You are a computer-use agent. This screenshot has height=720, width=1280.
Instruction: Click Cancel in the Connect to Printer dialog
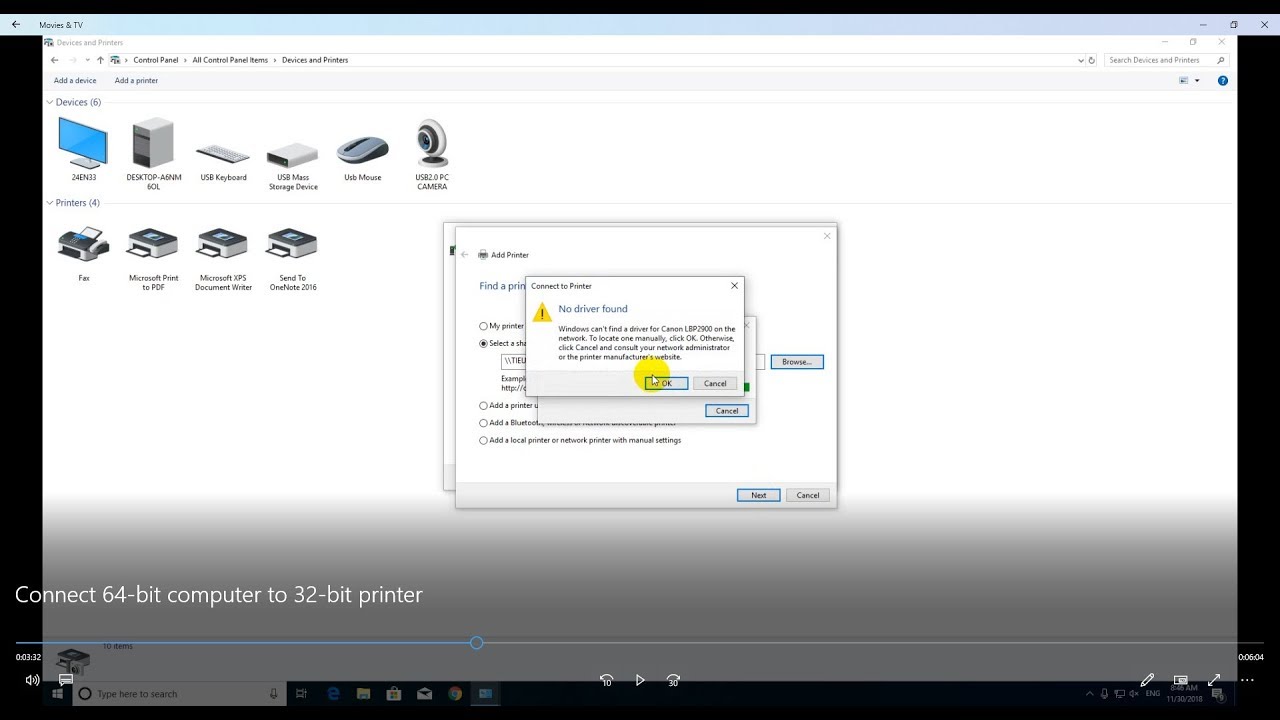pyautogui.click(x=715, y=383)
